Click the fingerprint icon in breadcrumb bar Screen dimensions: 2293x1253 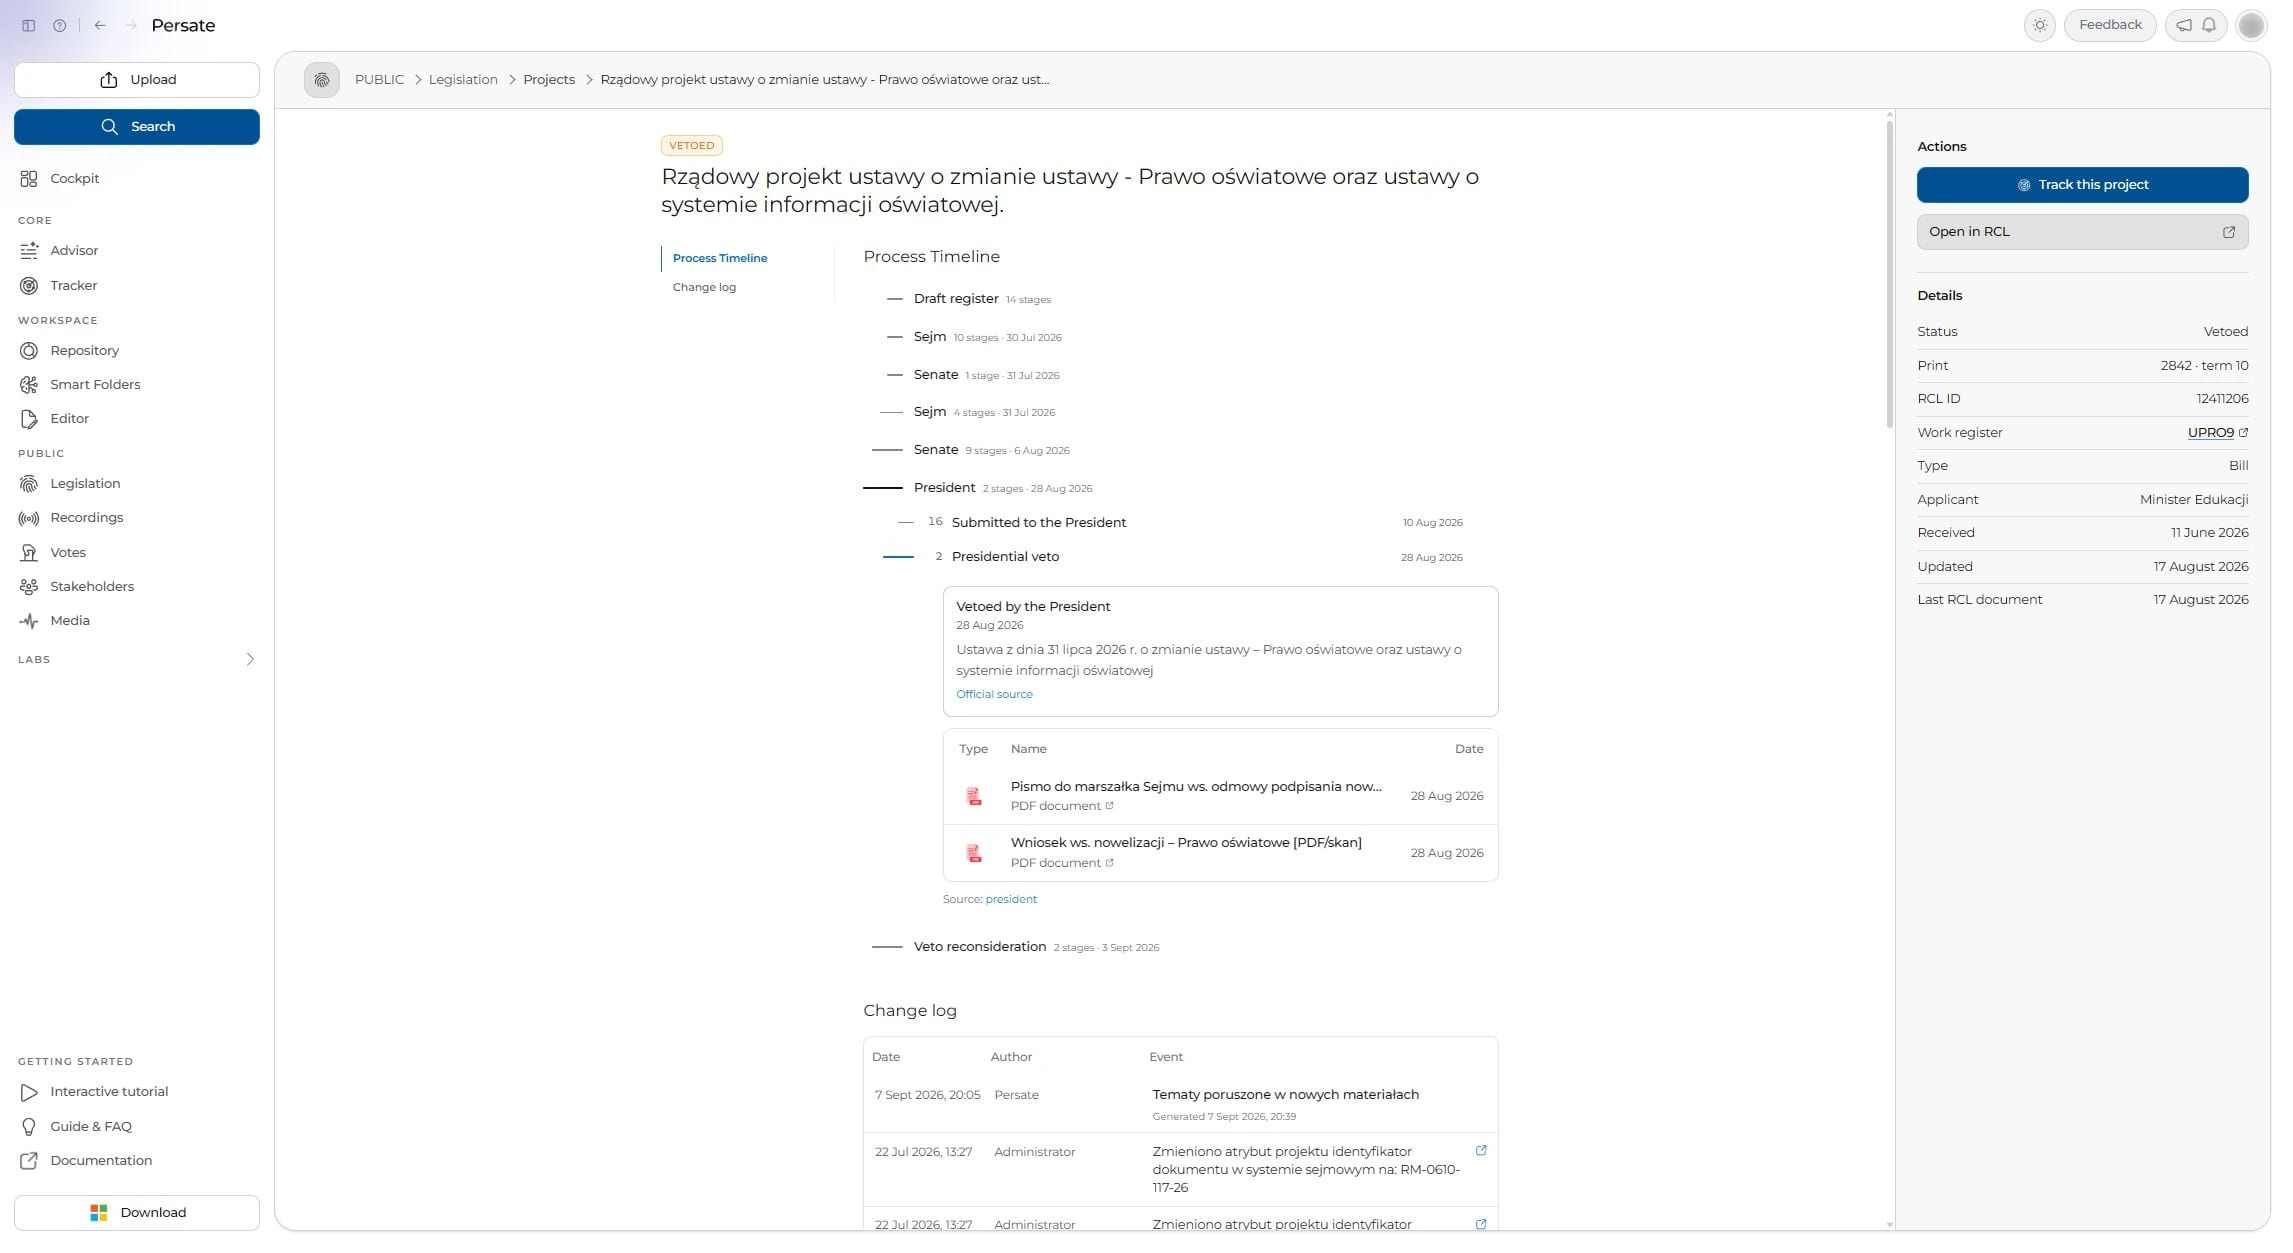[322, 80]
